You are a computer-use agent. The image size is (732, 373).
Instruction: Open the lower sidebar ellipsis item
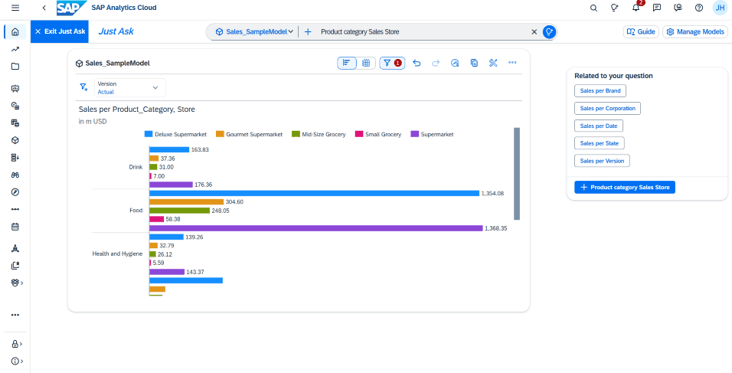coord(15,315)
